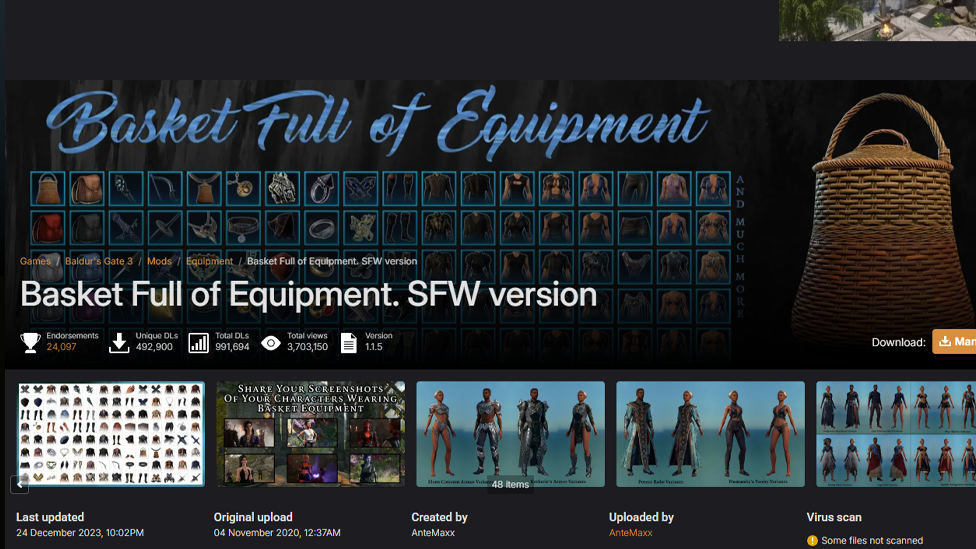Screen dimensions: 976x549
Task: Open the equipment icons grid thumbnail
Action: point(111,434)
